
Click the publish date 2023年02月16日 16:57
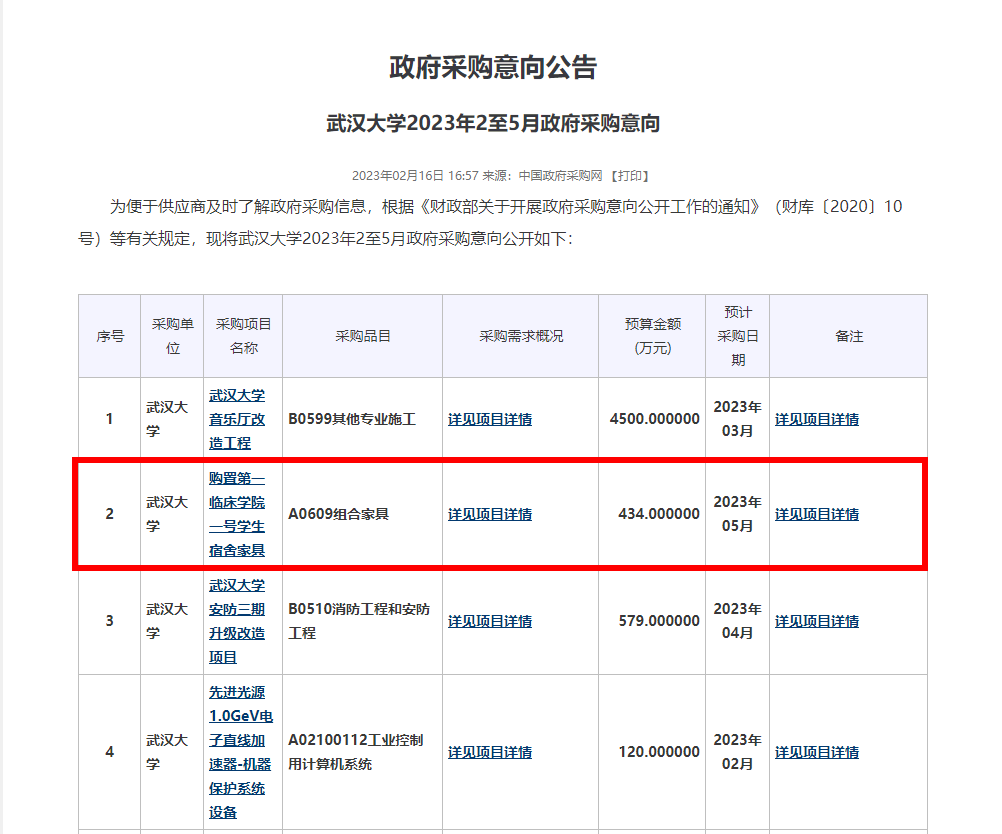pos(415,176)
